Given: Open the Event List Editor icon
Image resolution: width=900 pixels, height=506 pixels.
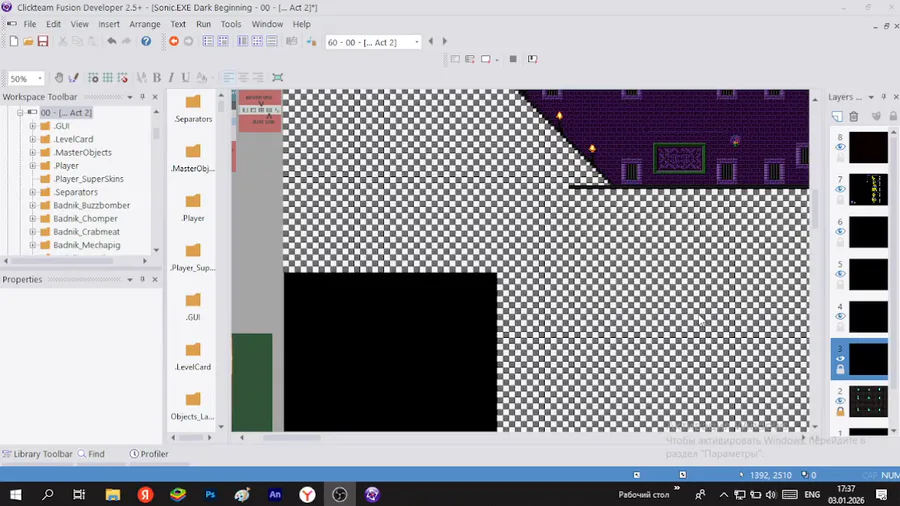Looking at the screenshot, I should 271,41.
